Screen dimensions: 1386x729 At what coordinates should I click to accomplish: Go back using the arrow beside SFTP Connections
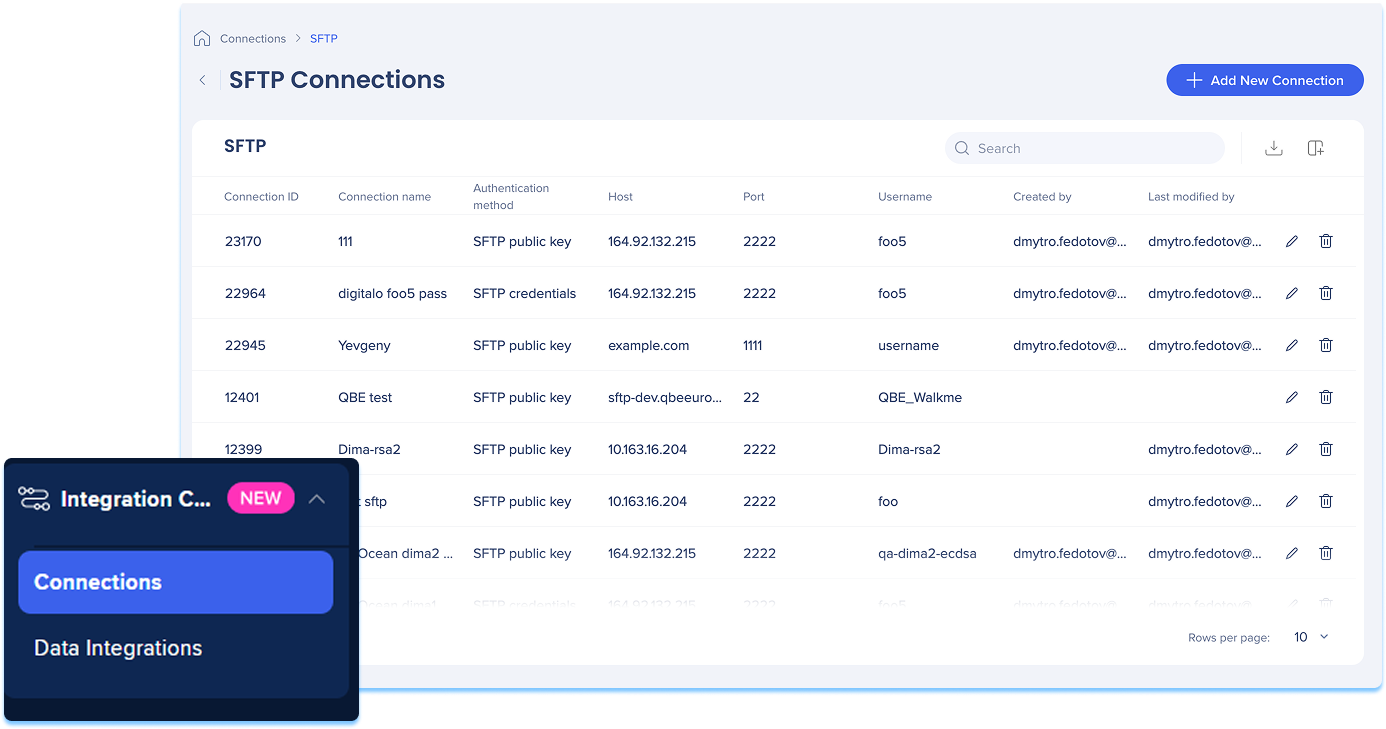pos(203,80)
